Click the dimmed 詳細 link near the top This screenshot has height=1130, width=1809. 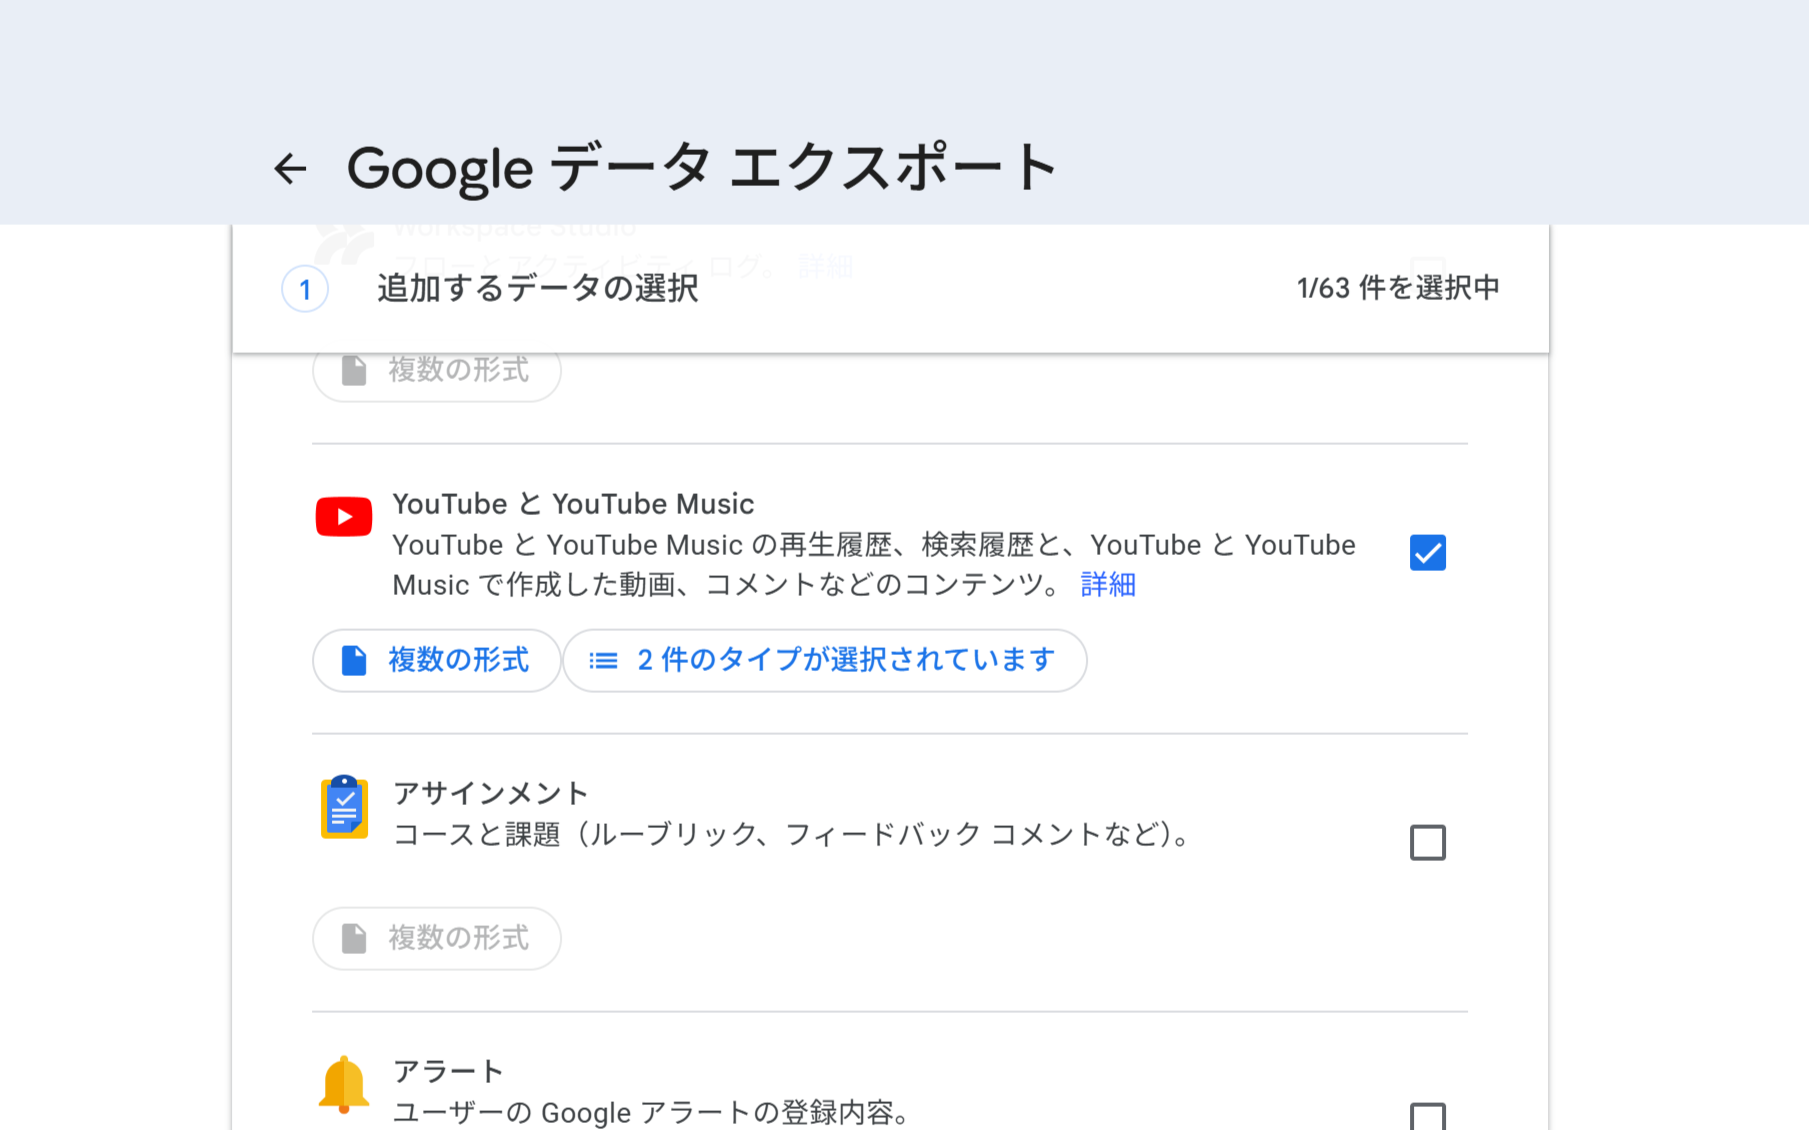[x=823, y=265]
